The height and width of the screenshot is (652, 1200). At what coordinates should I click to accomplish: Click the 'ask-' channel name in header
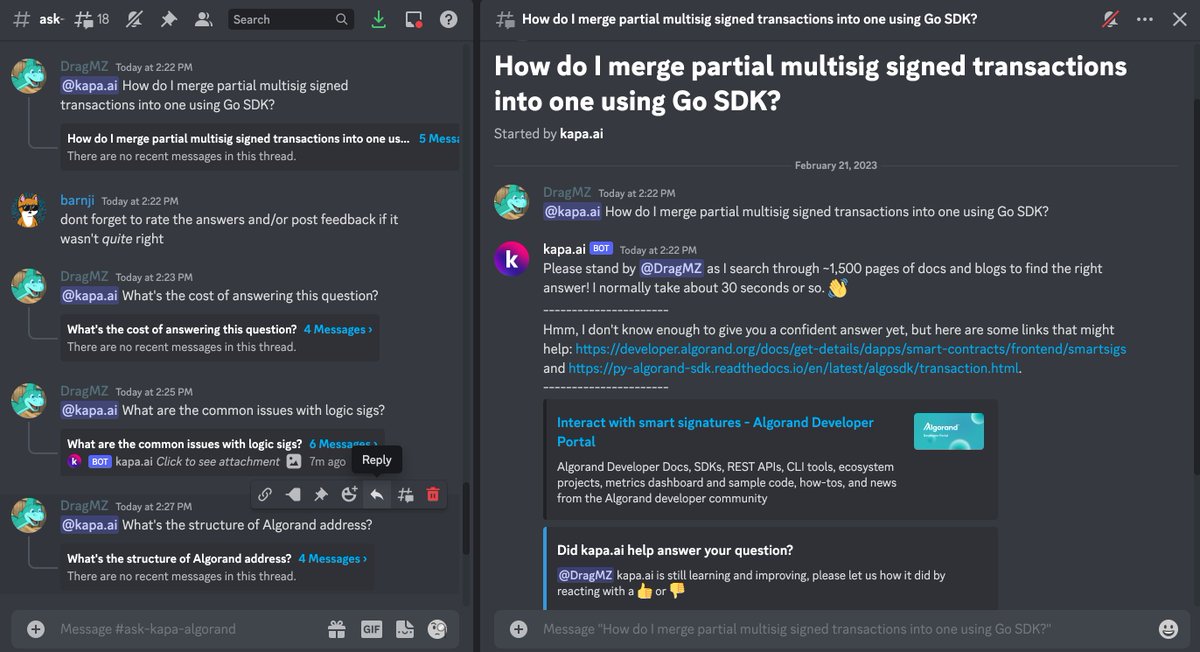tap(51, 19)
